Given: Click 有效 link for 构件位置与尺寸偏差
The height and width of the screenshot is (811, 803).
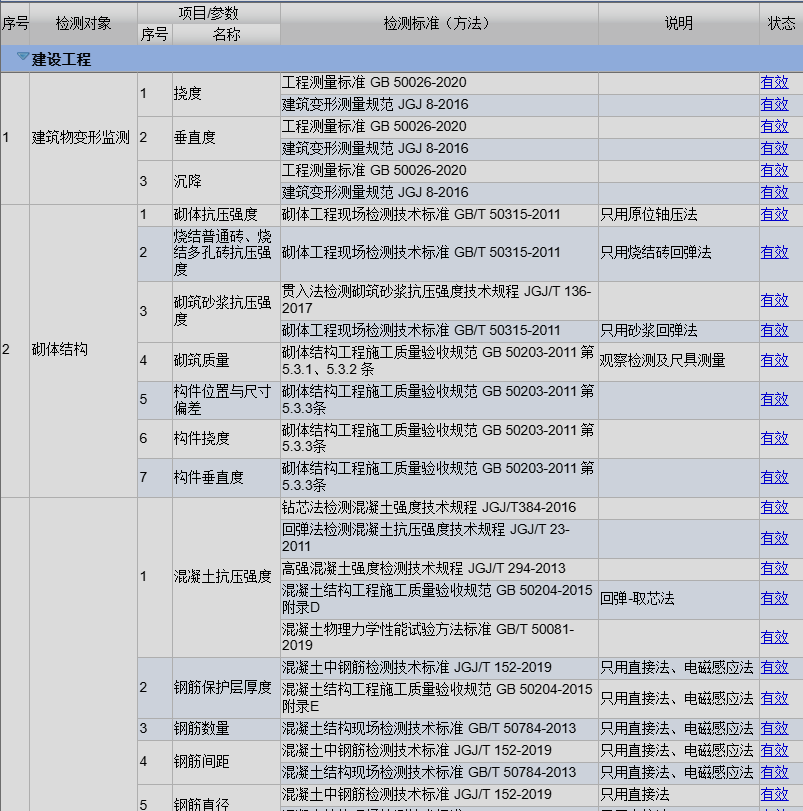Looking at the screenshot, I should [774, 399].
